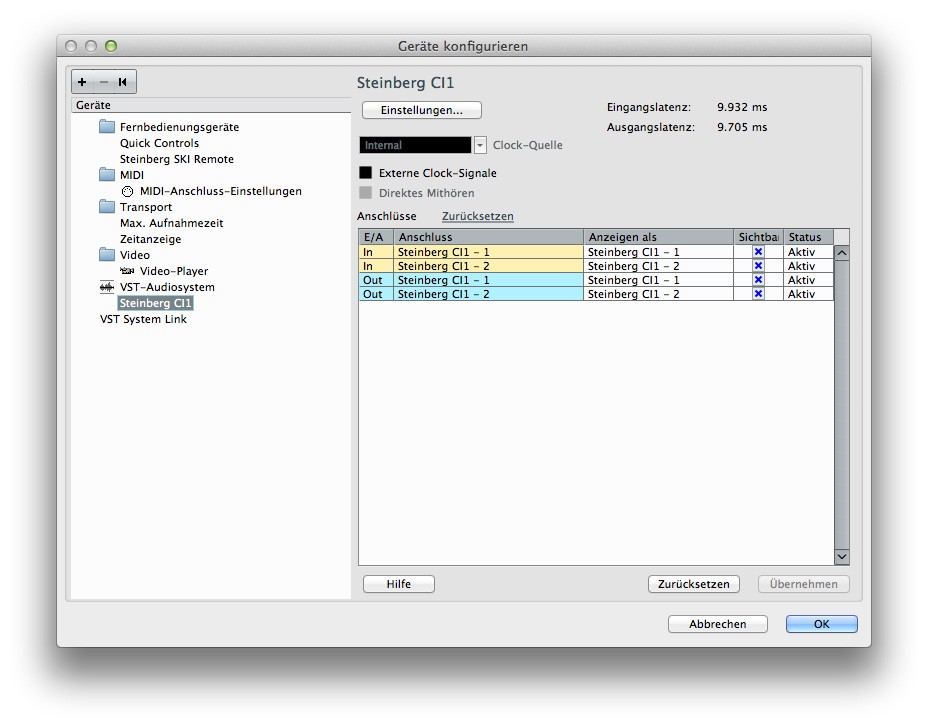The width and height of the screenshot is (928, 726).
Task: Confirm the dialog with OK
Action: (x=821, y=624)
